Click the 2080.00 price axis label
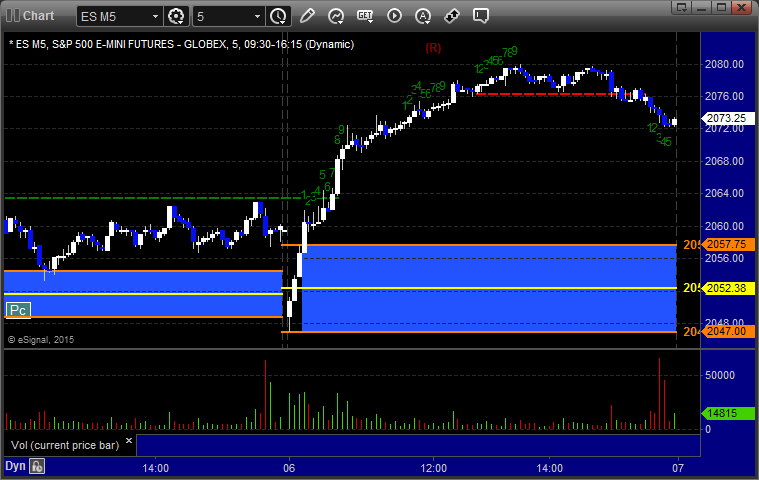Viewport: 759px width, 480px height. pyautogui.click(x=724, y=64)
